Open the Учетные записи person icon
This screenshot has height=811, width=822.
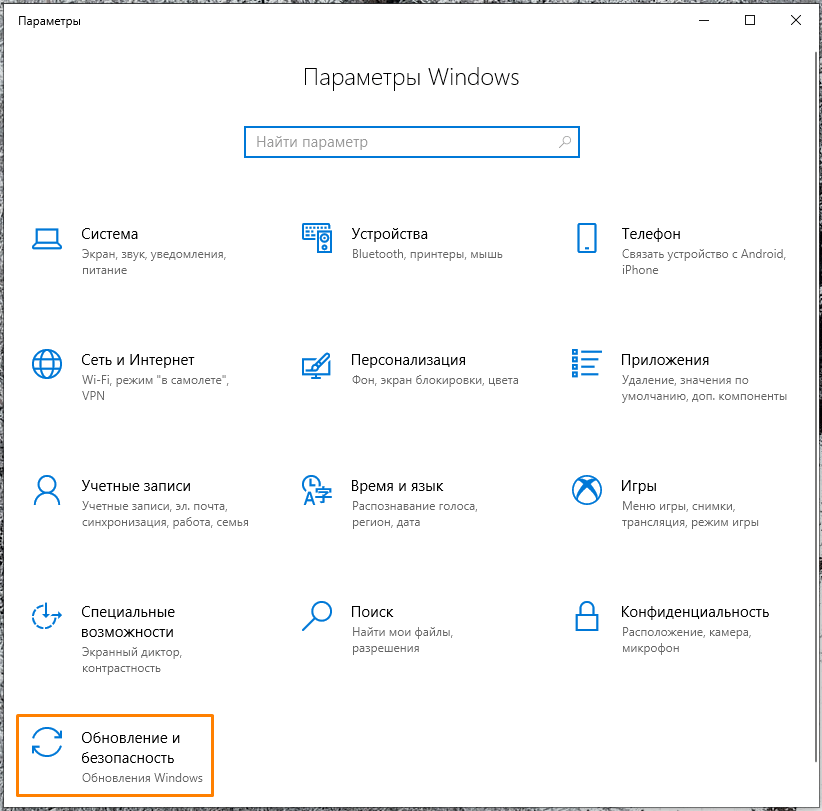coord(47,490)
